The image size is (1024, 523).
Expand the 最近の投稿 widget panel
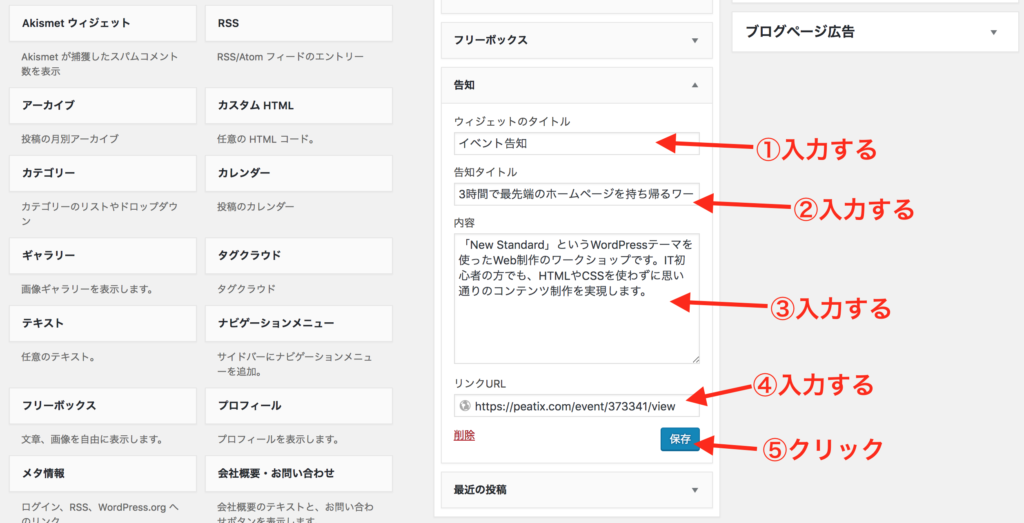coord(695,490)
